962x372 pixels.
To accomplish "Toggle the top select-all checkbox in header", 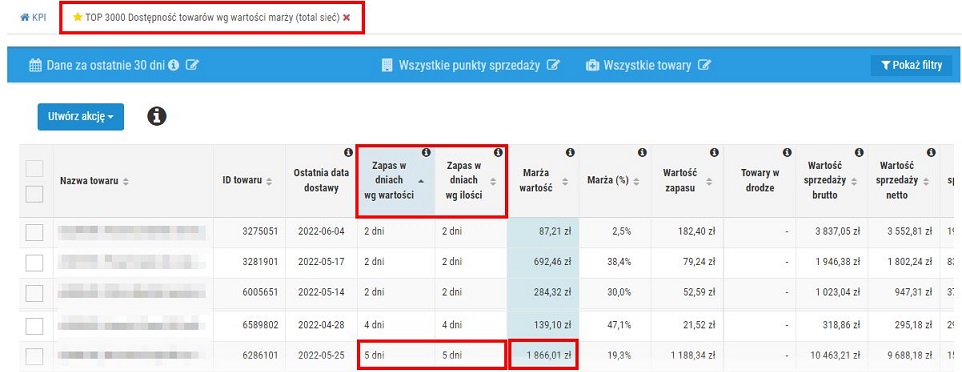I will (x=34, y=168).
